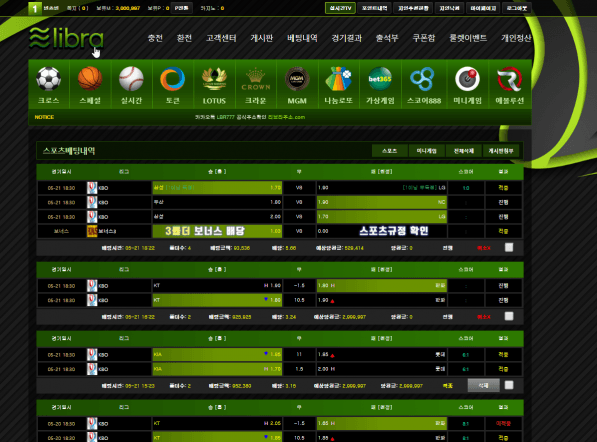
Task: Click red 취소X on the 4-folder slip
Action: point(484,248)
